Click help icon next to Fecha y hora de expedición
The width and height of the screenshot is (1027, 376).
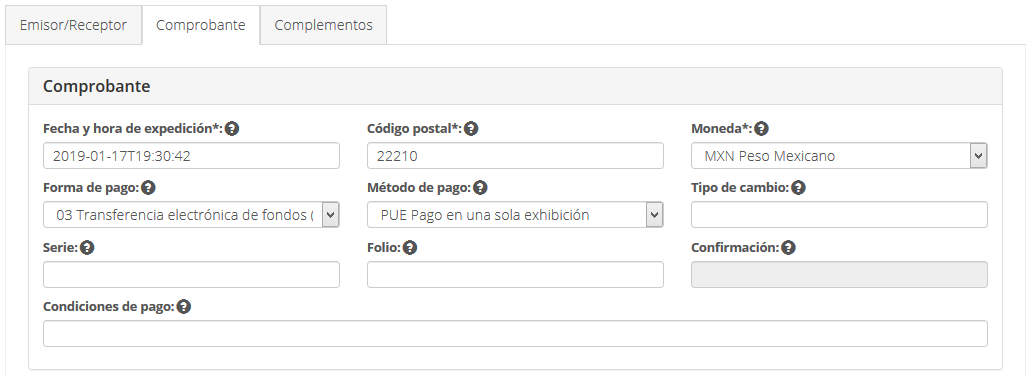pos(231,129)
